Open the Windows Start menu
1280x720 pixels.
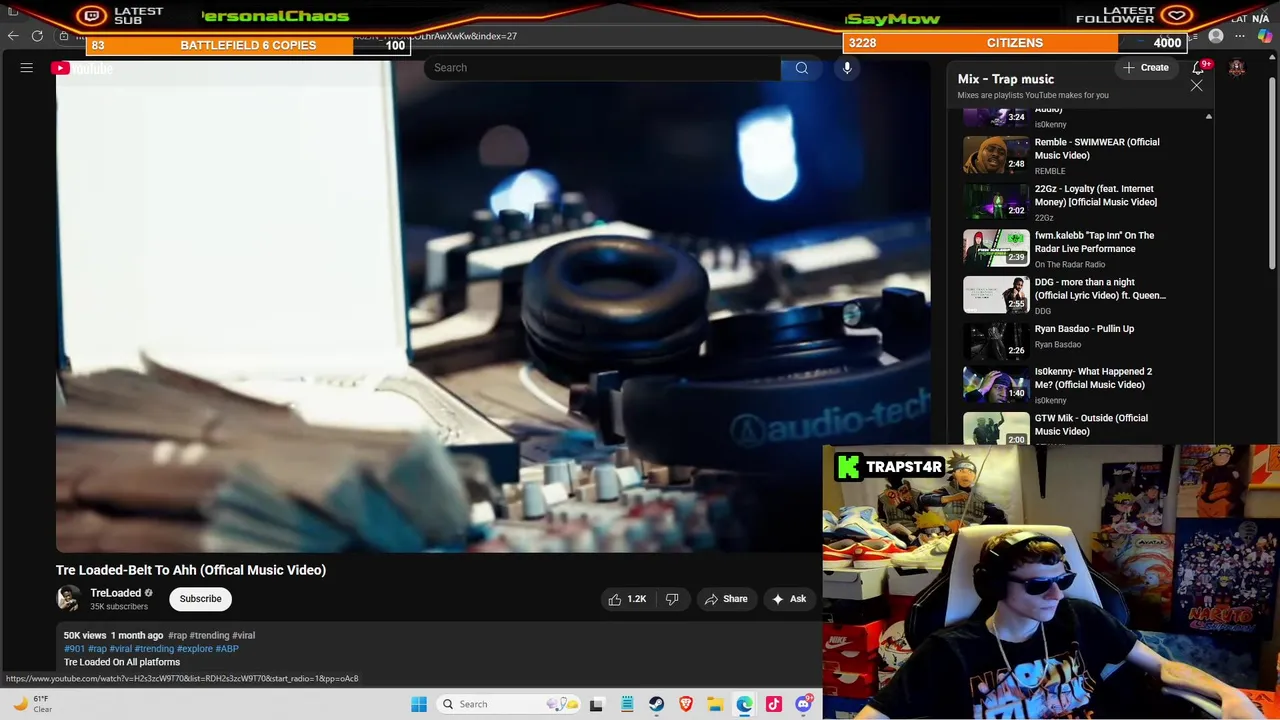click(419, 704)
